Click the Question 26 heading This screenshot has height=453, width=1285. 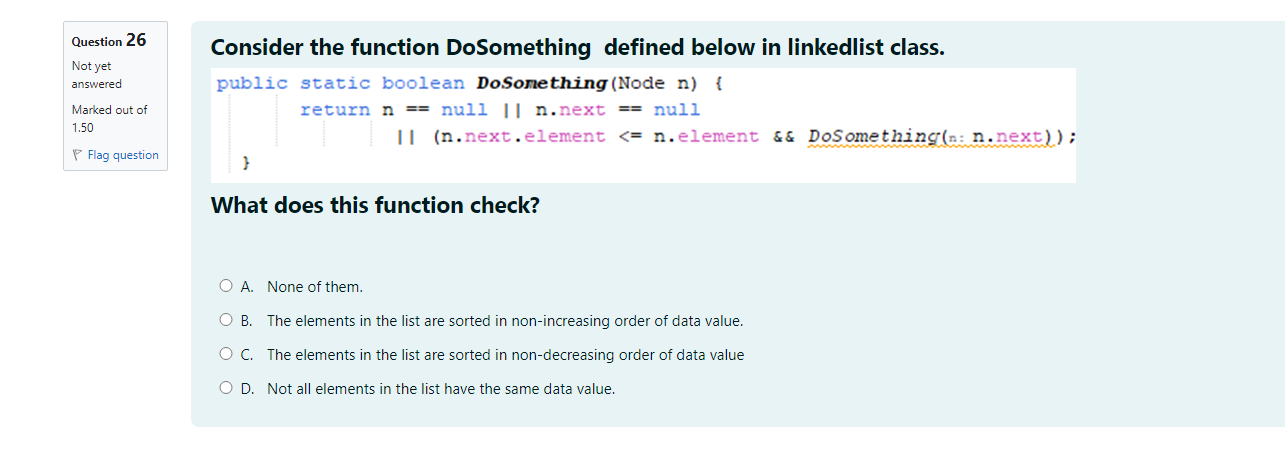tap(109, 40)
